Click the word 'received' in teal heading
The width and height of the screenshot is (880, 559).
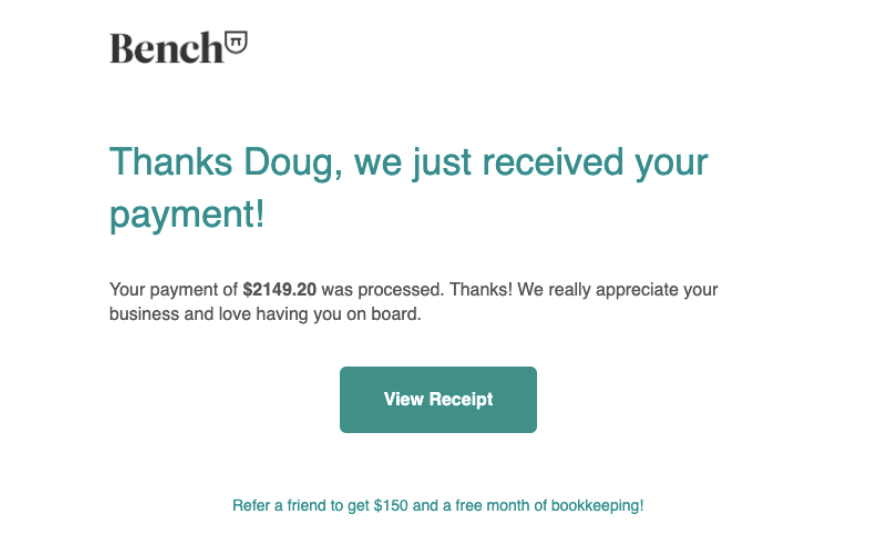553,162
